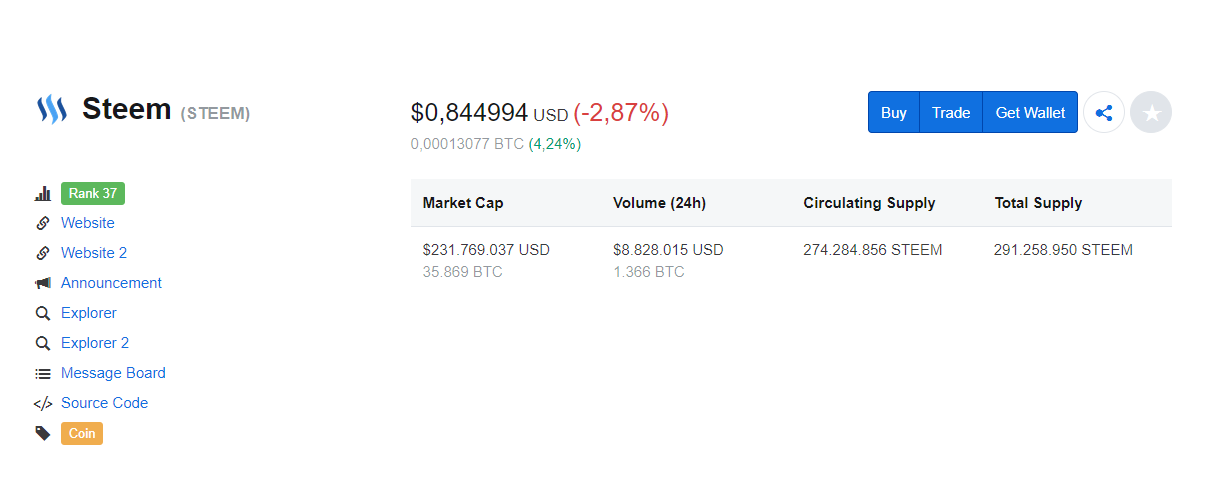Open the Message Board link
1228x498 pixels.
tap(113, 373)
